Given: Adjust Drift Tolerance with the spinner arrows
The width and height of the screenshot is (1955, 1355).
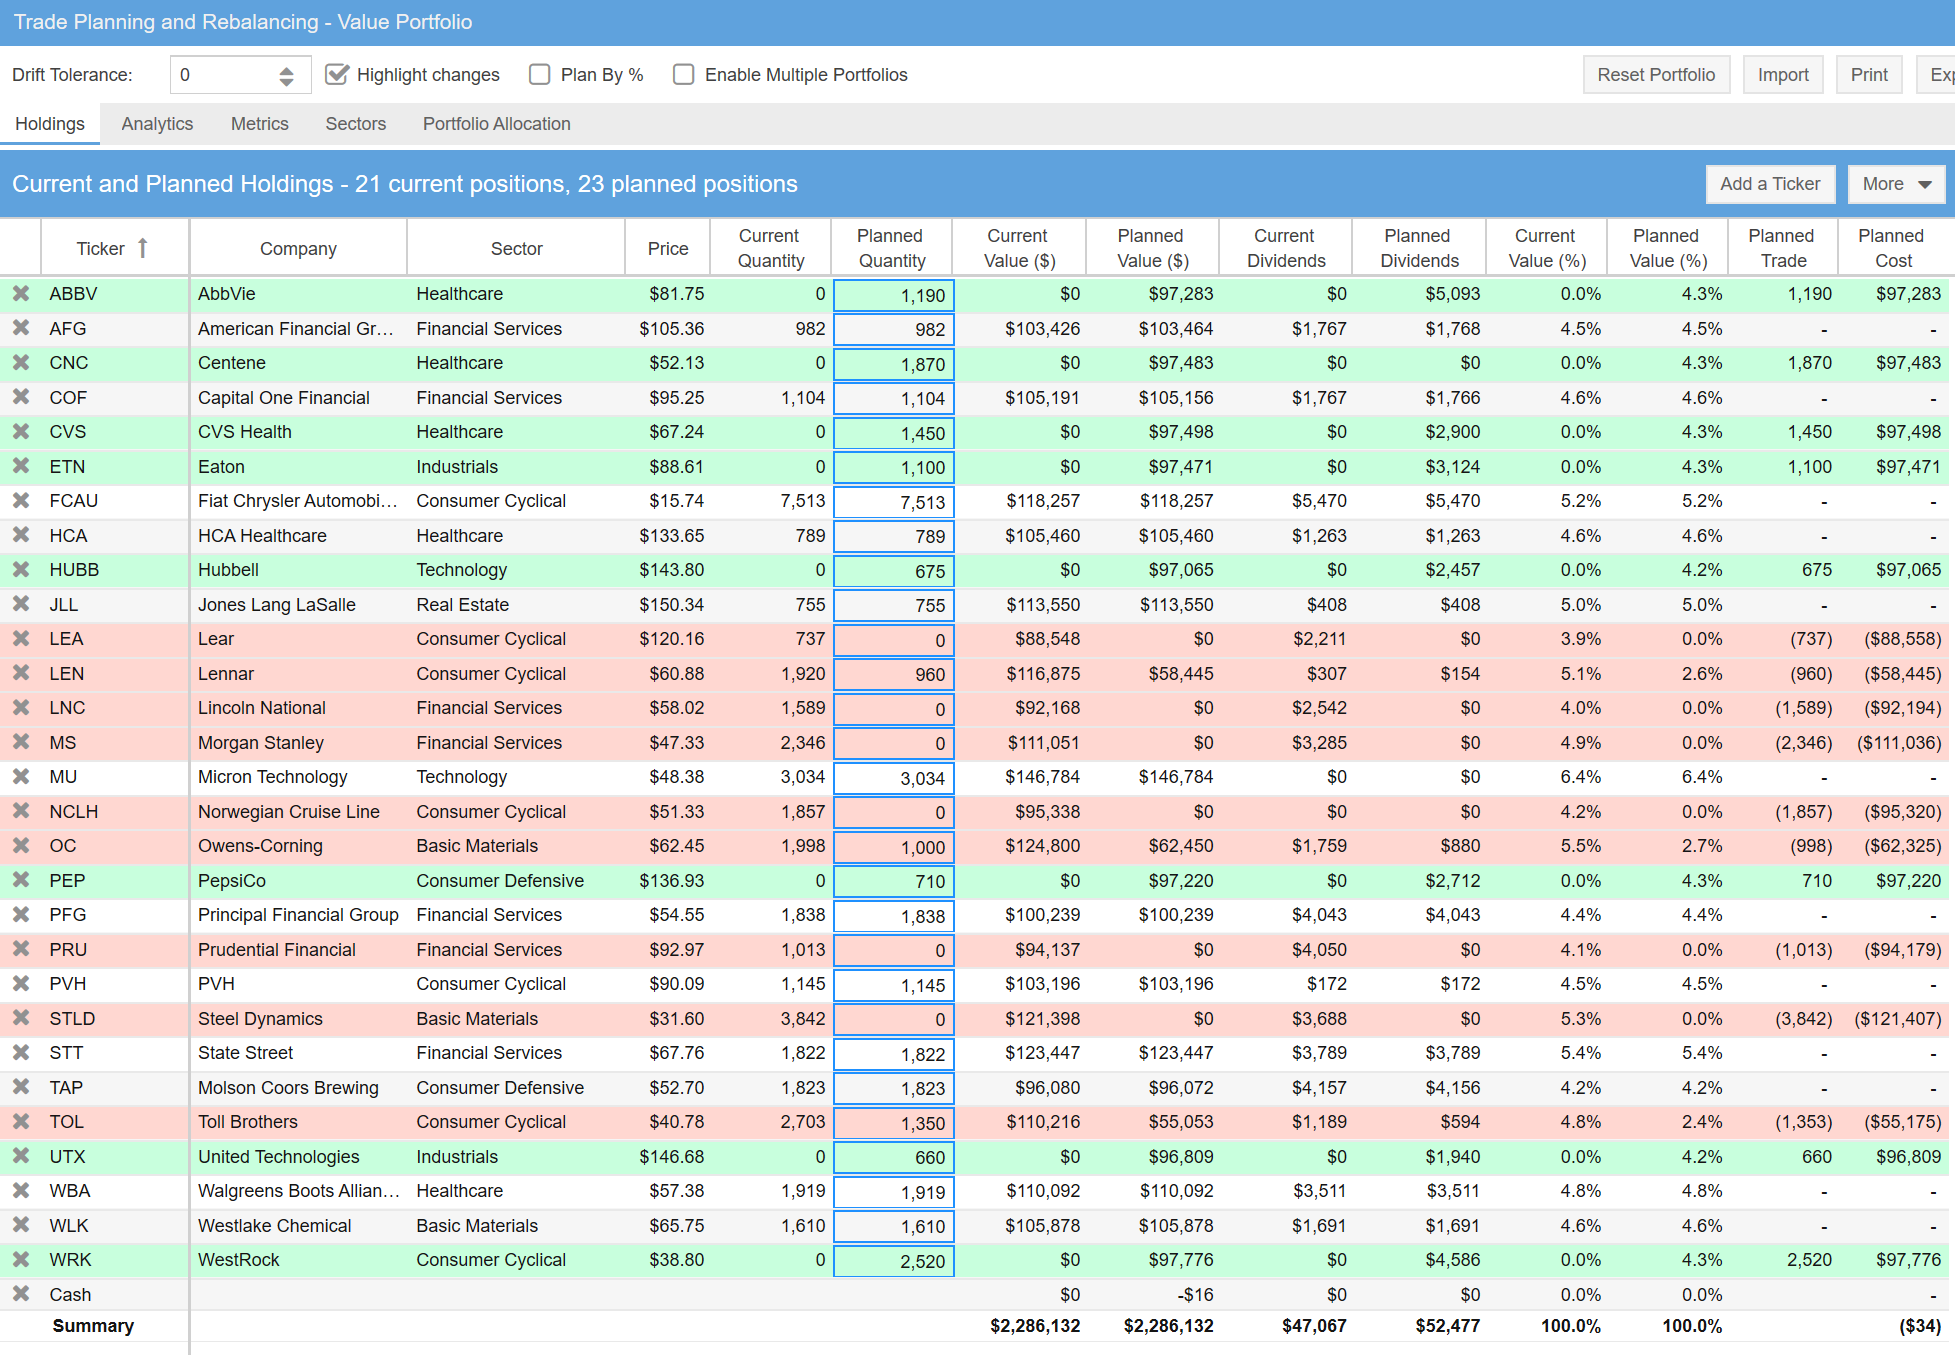Looking at the screenshot, I should tap(287, 75).
